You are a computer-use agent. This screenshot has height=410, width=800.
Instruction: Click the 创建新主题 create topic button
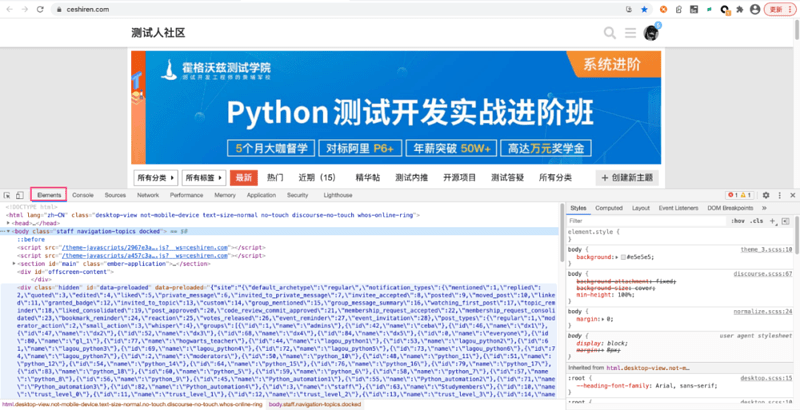coord(627,178)
